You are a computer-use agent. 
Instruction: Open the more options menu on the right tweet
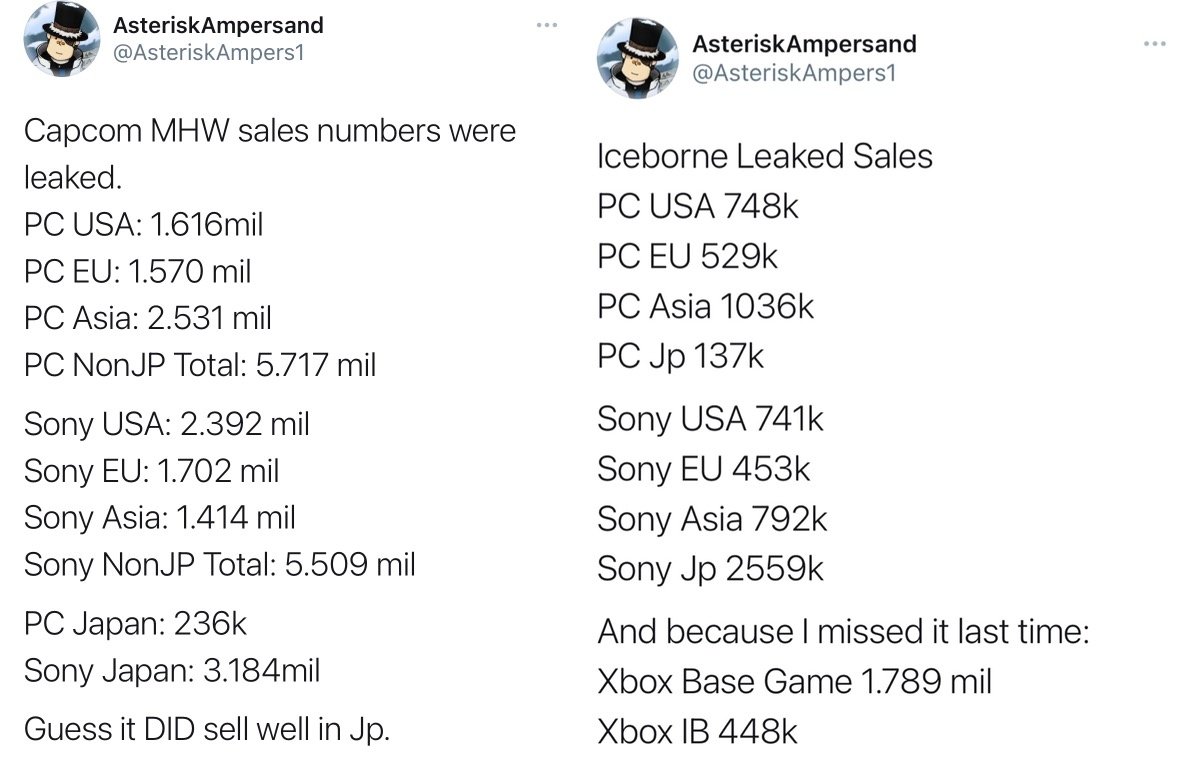(1154, 45)
